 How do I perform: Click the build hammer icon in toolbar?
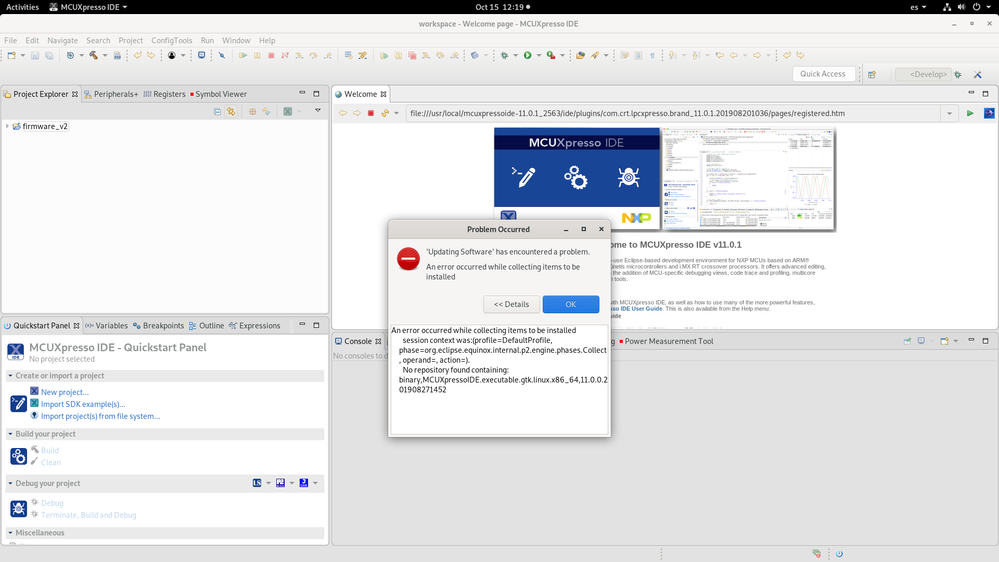(x=94, y=55)
